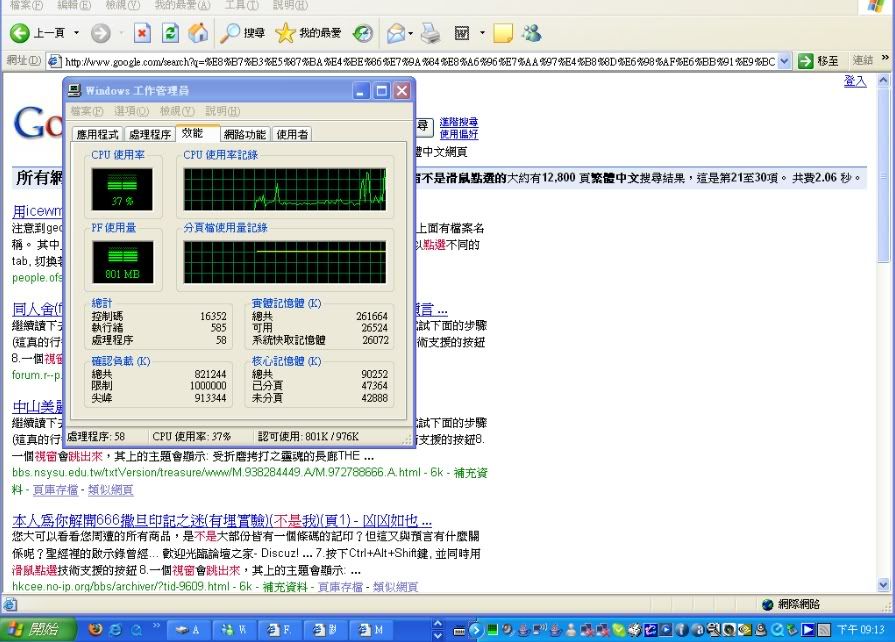
Task: Open the 處理程序 tab in Task Manager
Action: click(x=149, y=134)
